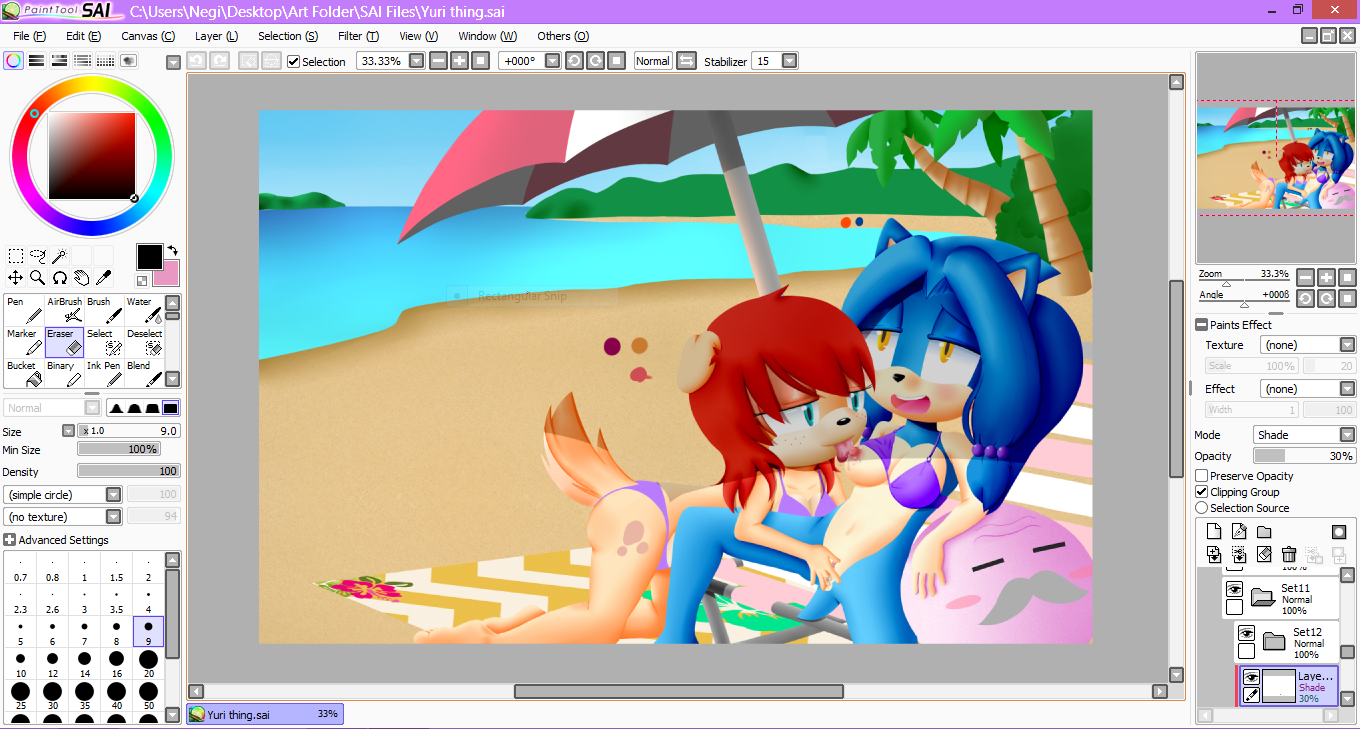This screenshot has width=1360, height=729.
Task: Activate the rectangular selection tool
Action: [x=16, y=256]
